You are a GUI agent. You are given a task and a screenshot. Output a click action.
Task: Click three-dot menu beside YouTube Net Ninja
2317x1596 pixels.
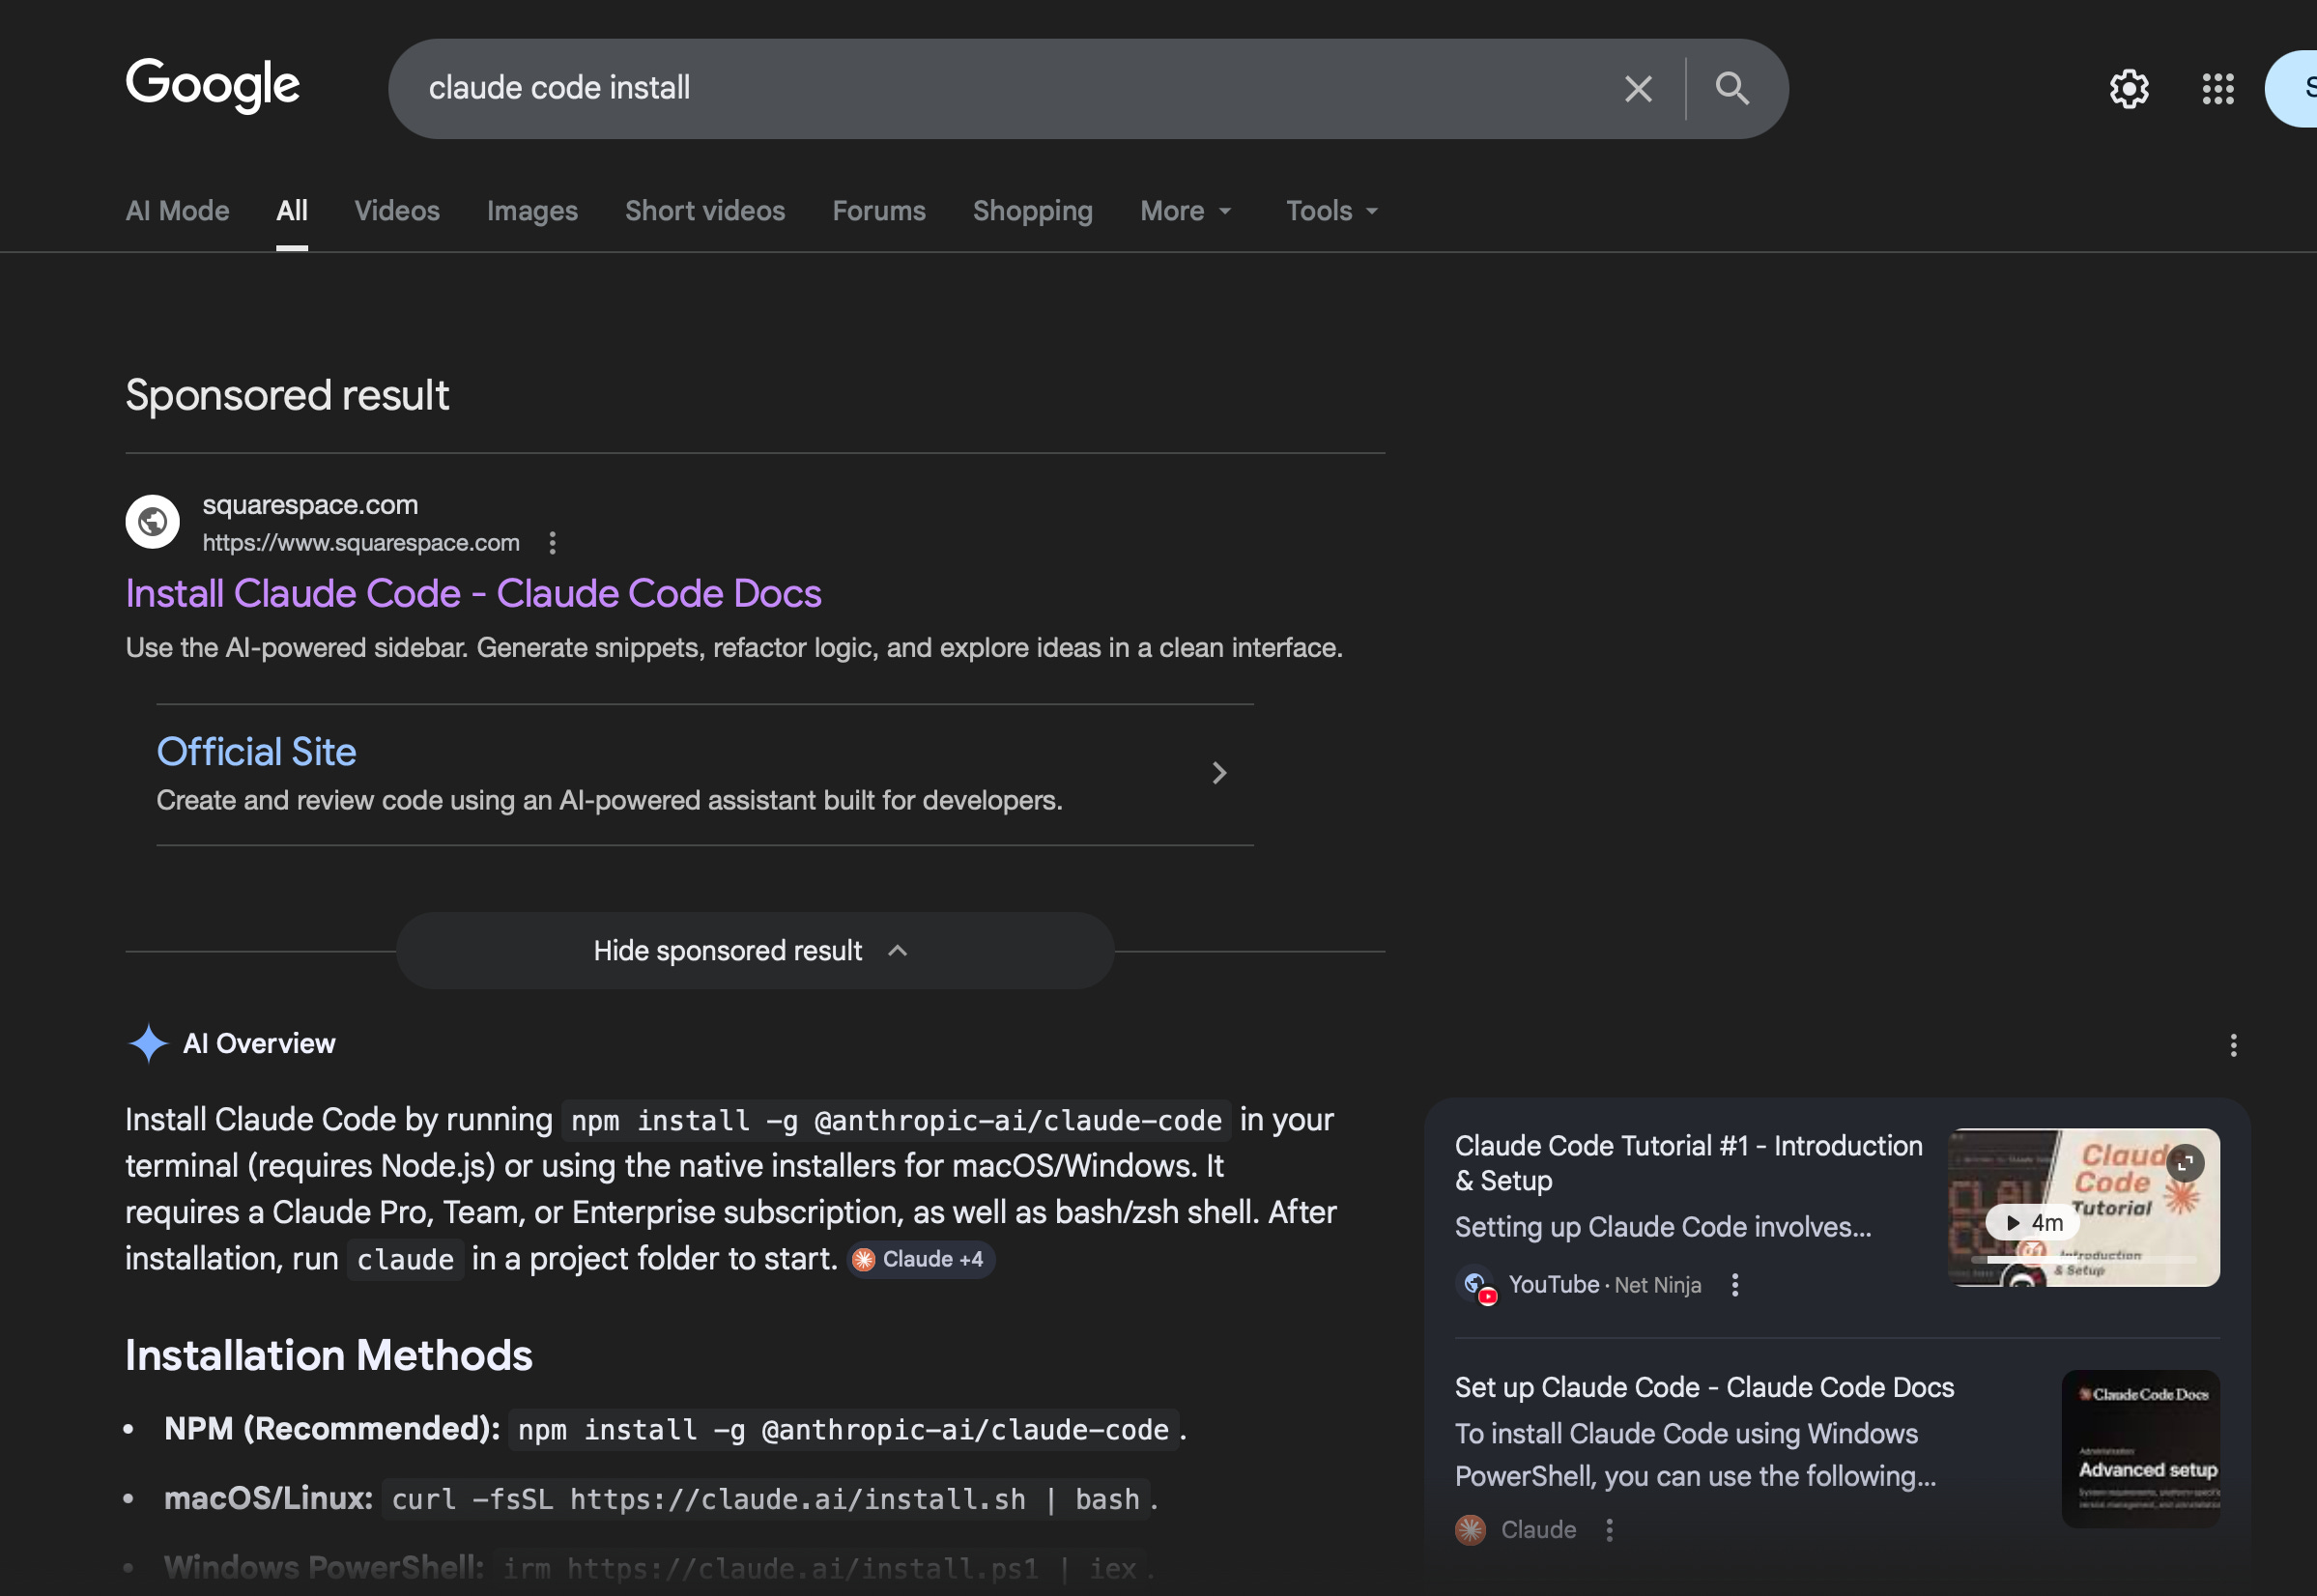tap(1734, 1285)
